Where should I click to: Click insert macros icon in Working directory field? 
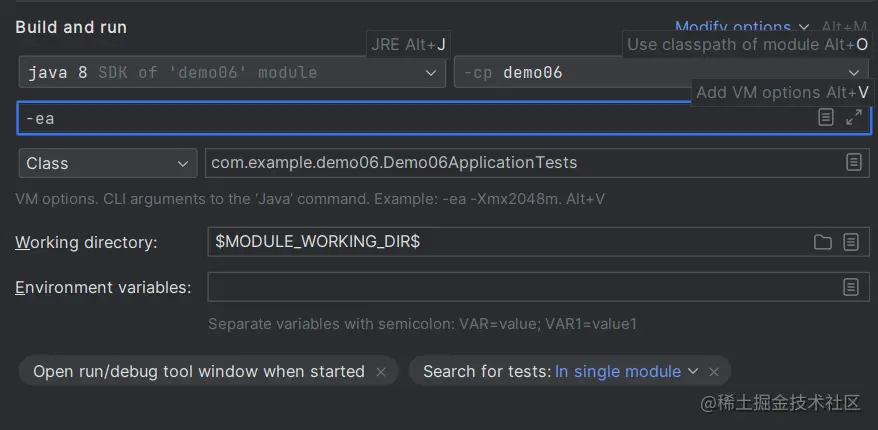[x=851, y=242]
